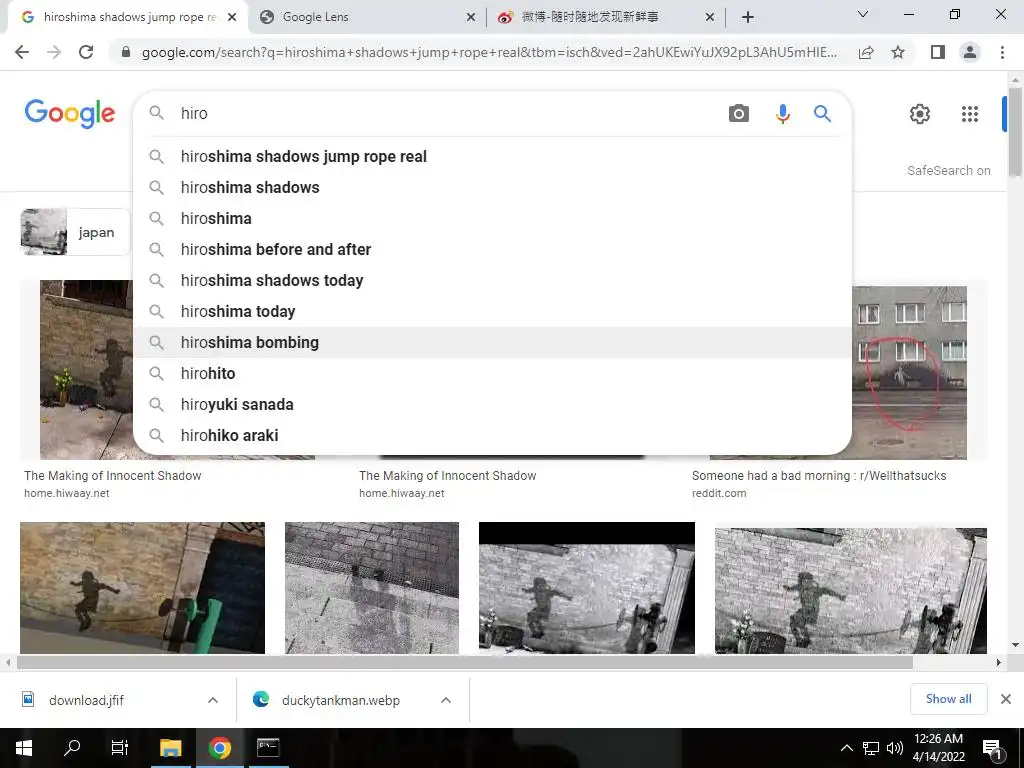1024x768 pixels.
Task: Open download.jfif from downloads bar
Action: [86, 700]
